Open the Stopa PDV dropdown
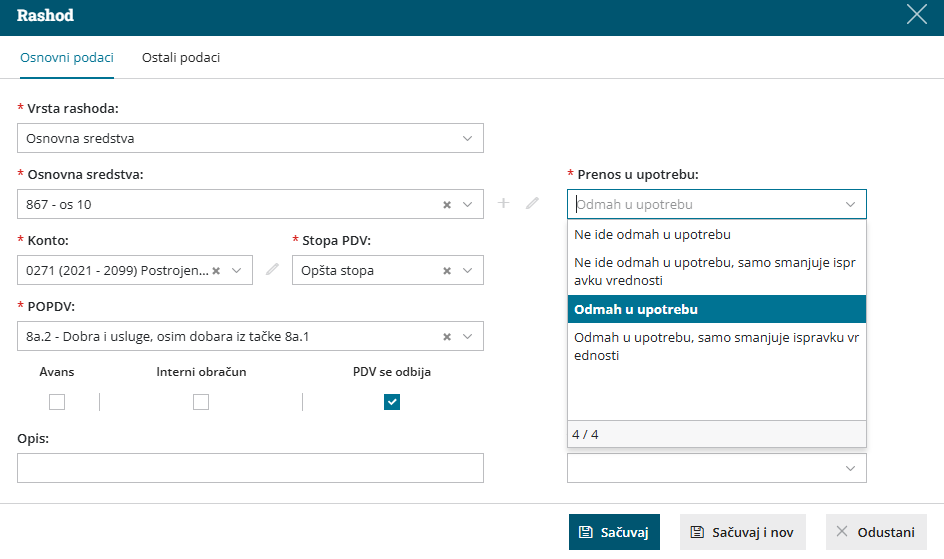This screenshot has height=559, width=944. click(x=467, y=270)
